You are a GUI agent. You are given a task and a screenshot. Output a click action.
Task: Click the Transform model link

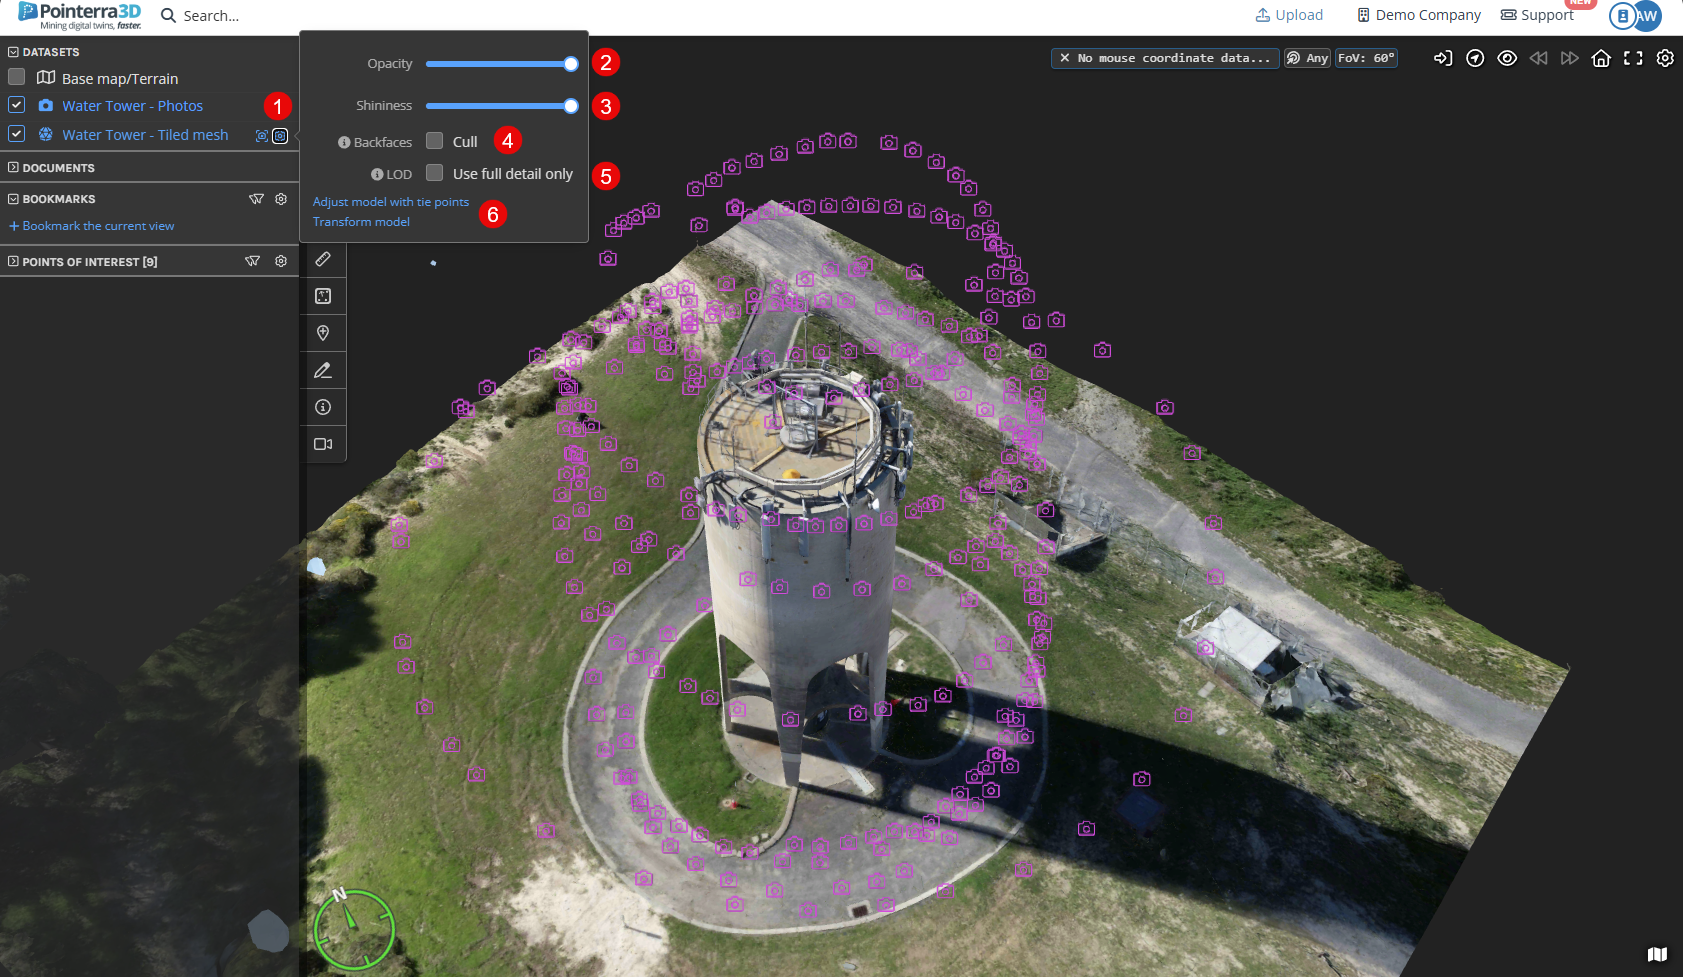click(x=361, y=222)
